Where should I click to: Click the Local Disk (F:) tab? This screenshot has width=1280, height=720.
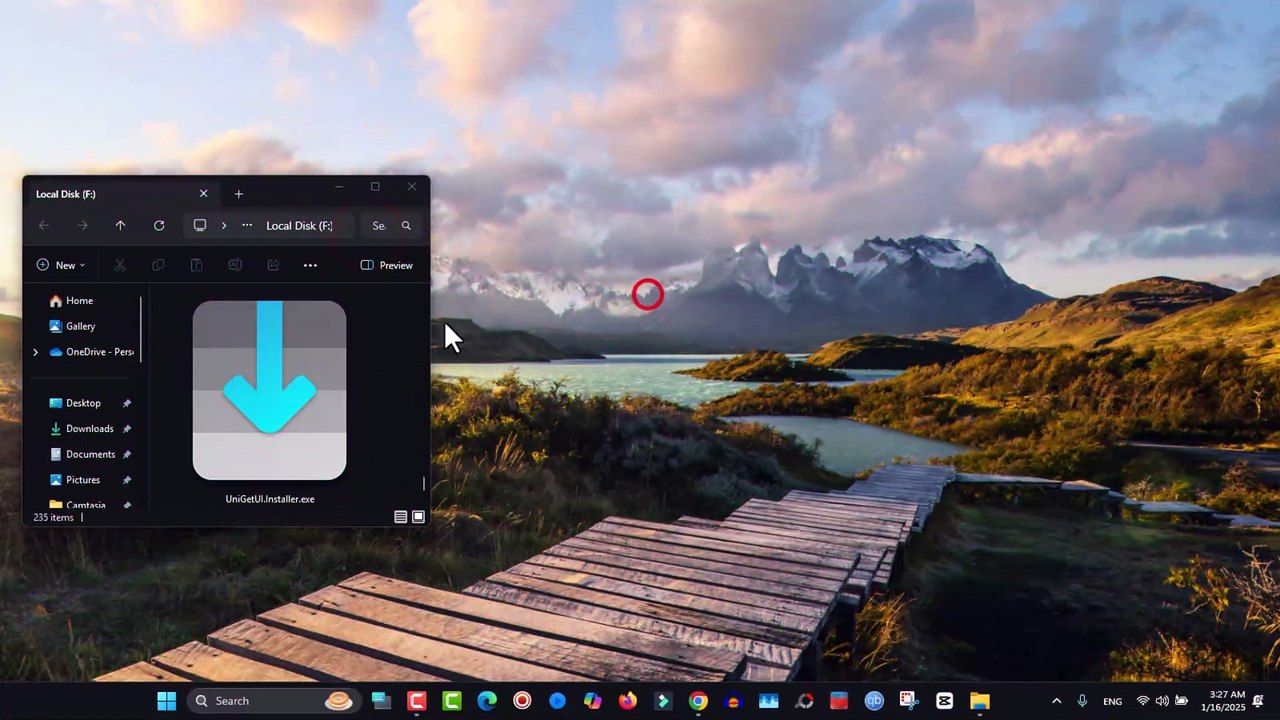click(120, 194)
